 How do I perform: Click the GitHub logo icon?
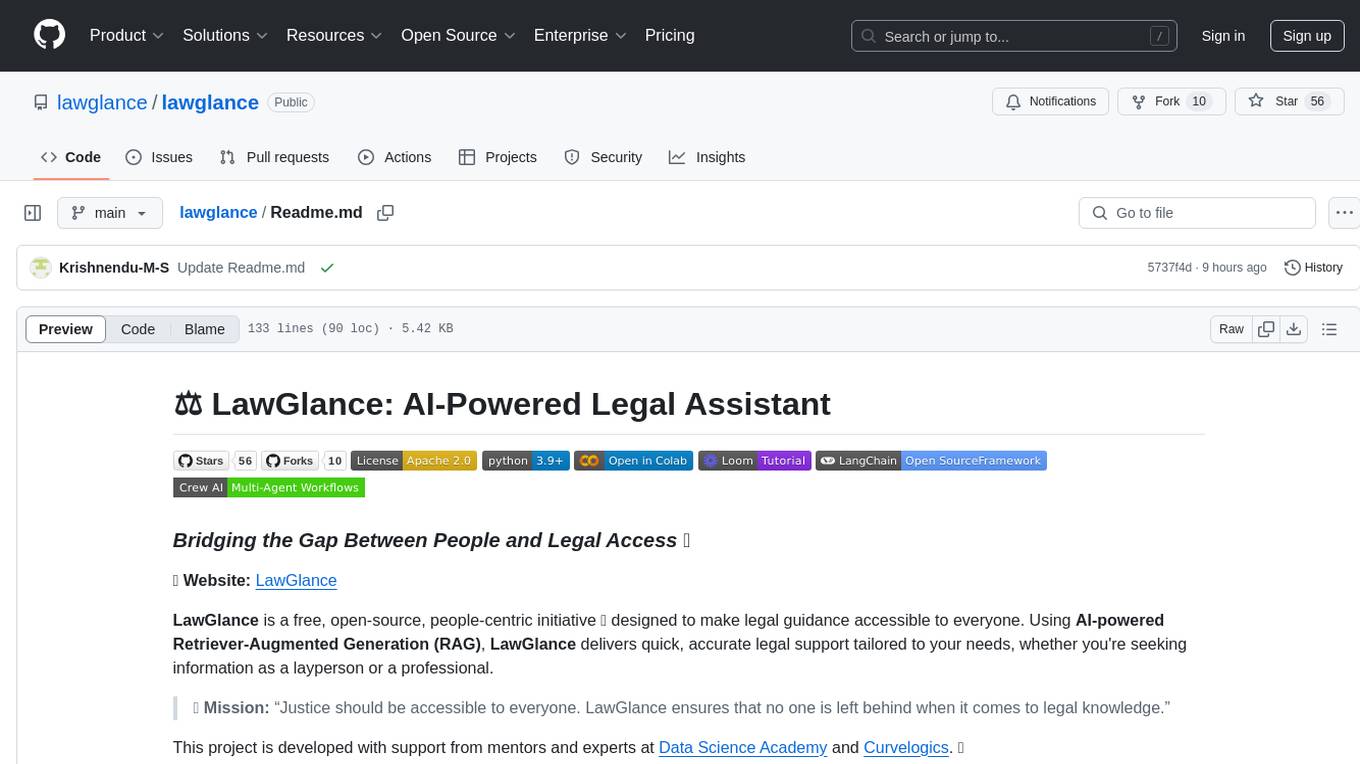point(49,35)
